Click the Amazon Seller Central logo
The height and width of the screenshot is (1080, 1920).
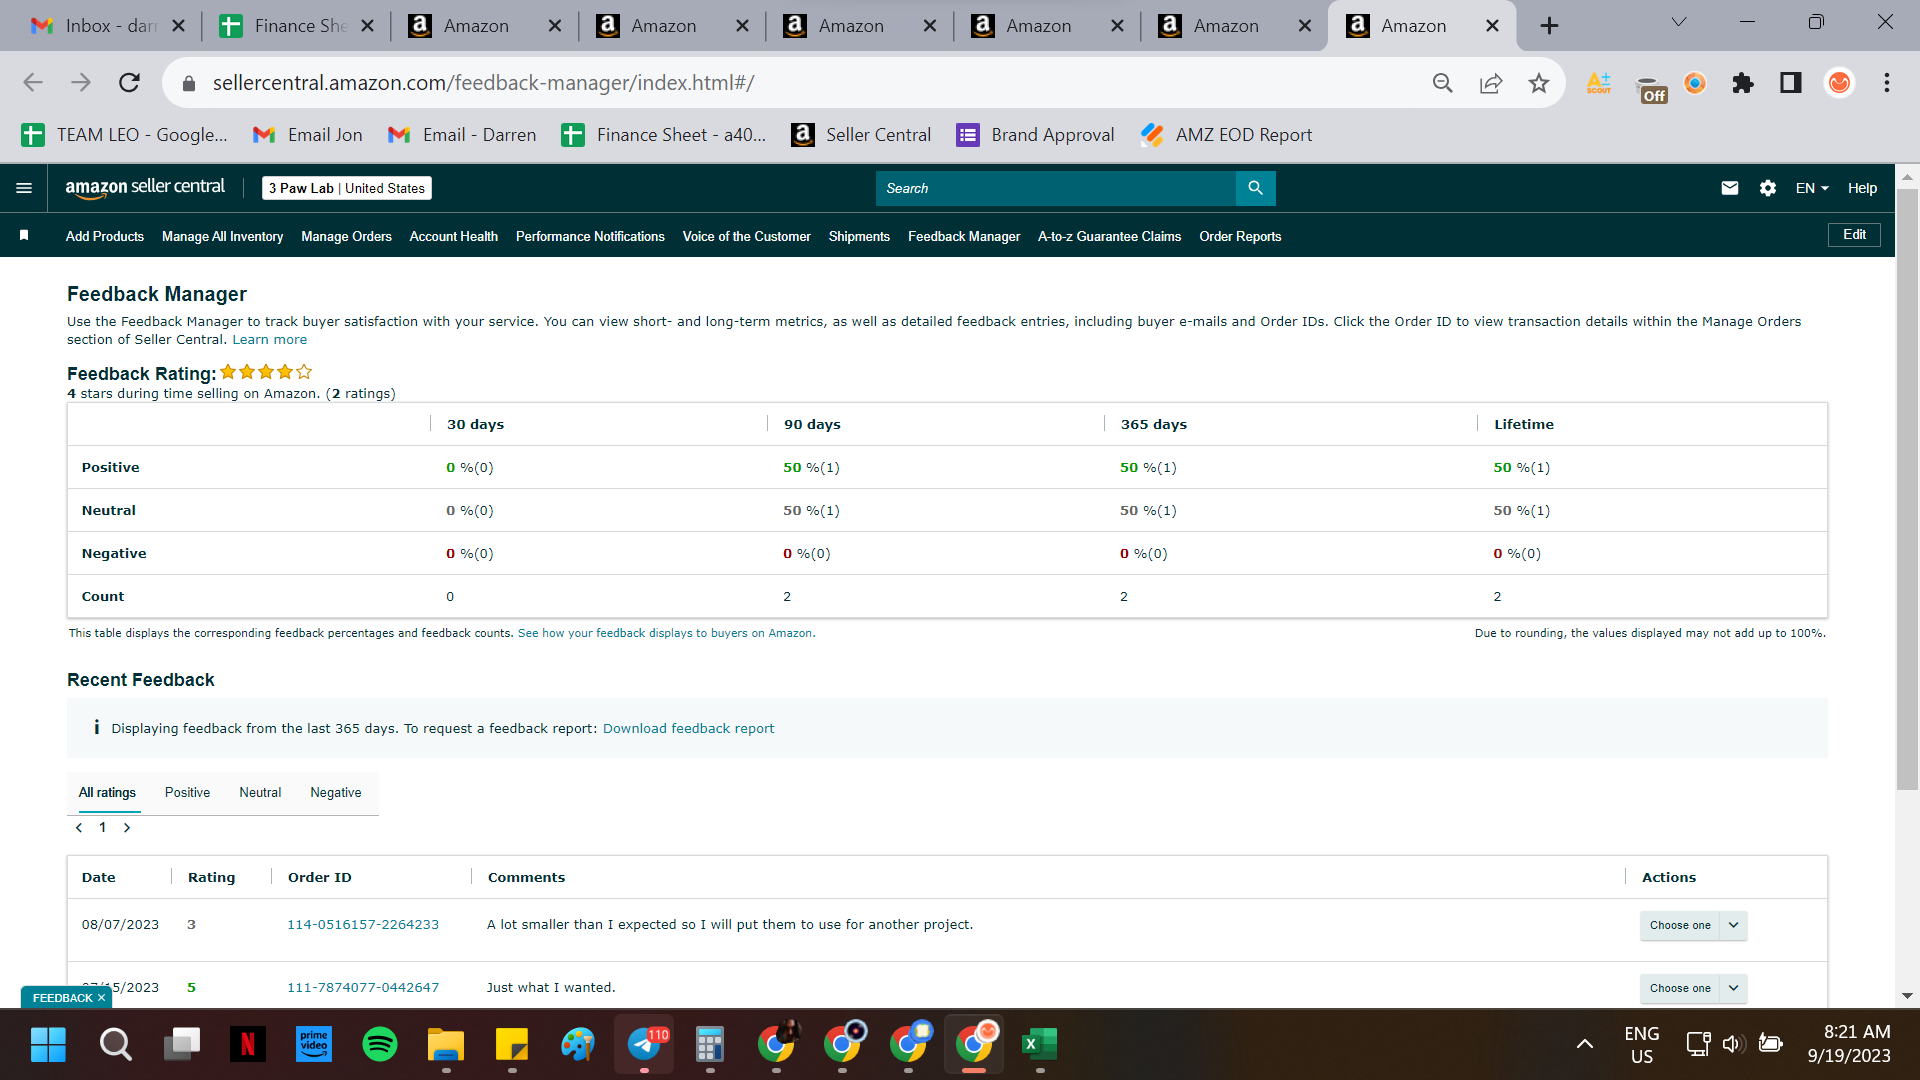[x=145, y=187]
